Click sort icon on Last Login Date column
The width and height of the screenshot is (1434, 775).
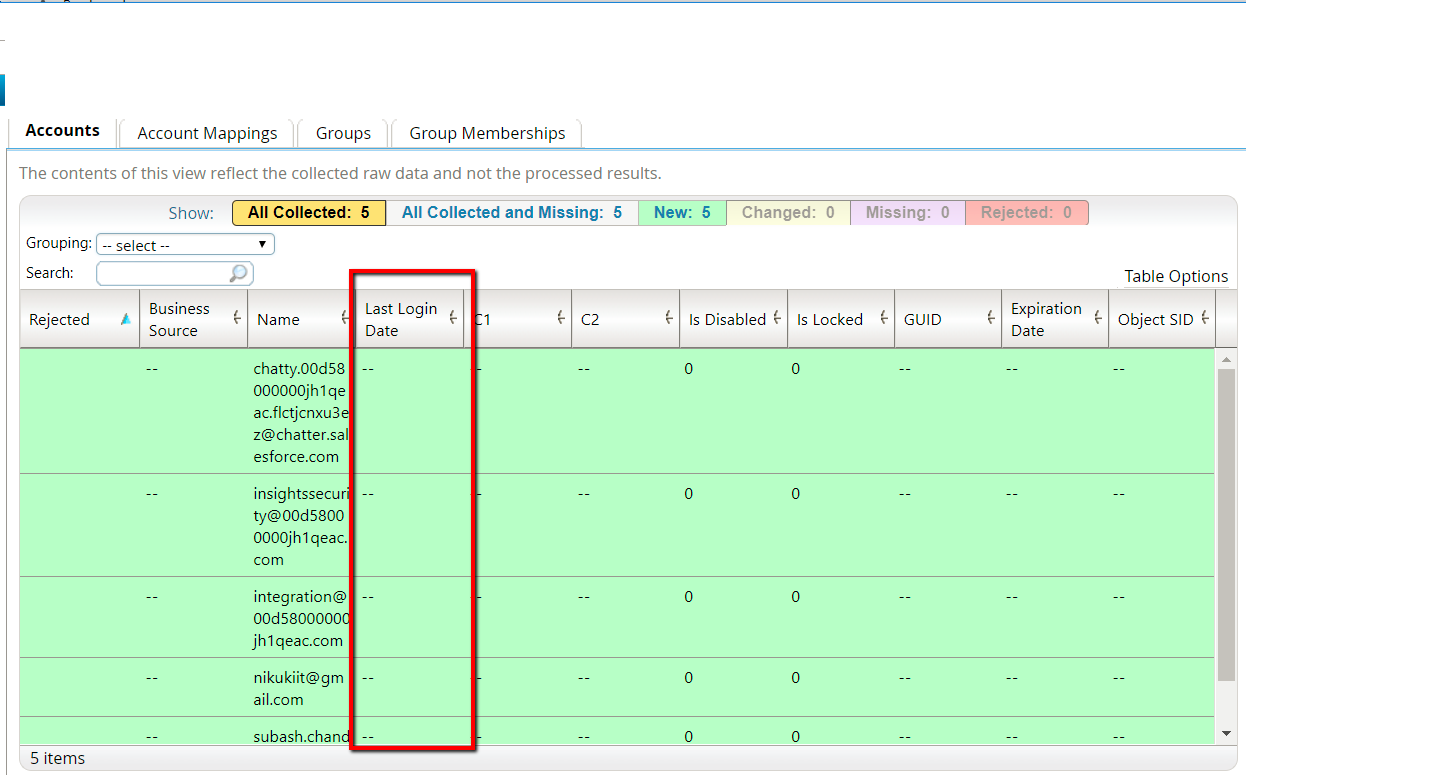click(452, 318)
